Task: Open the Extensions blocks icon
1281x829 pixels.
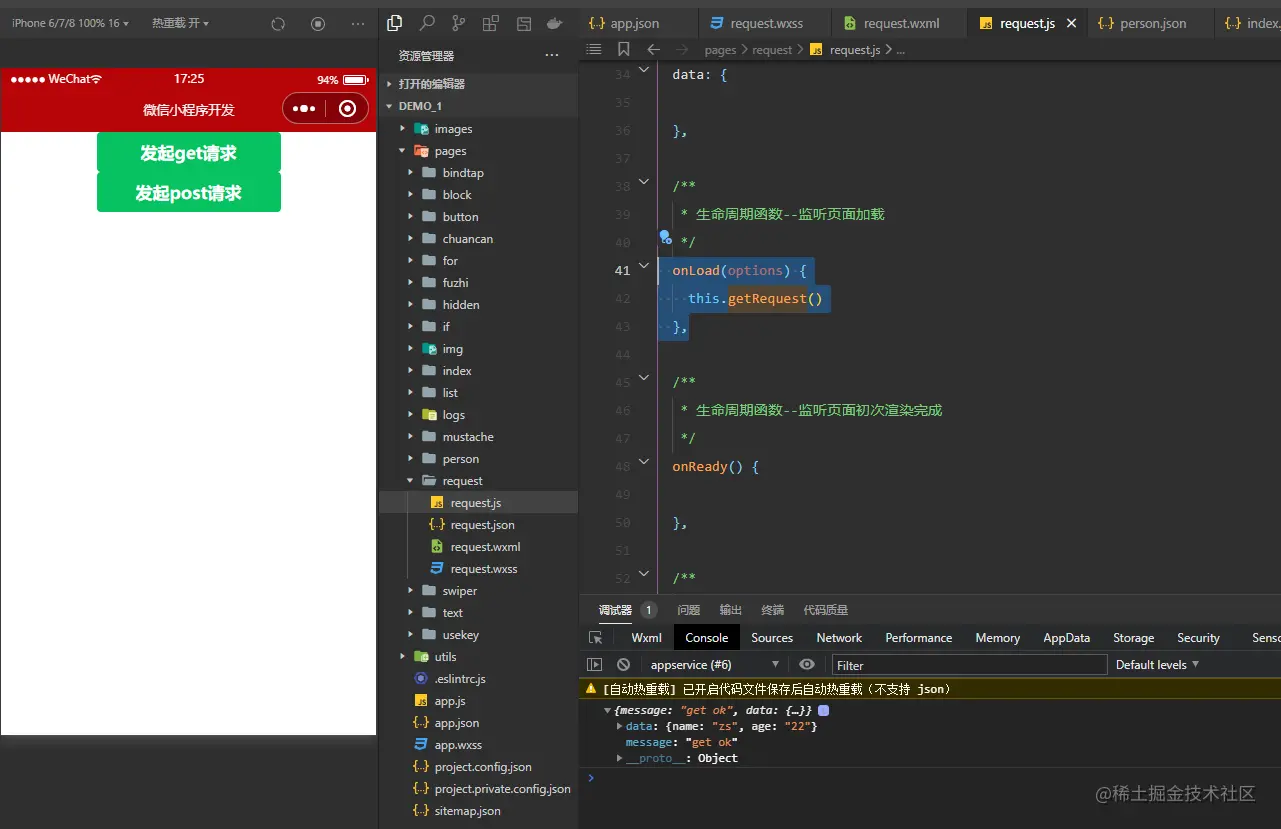Action: tap(490, 23)
